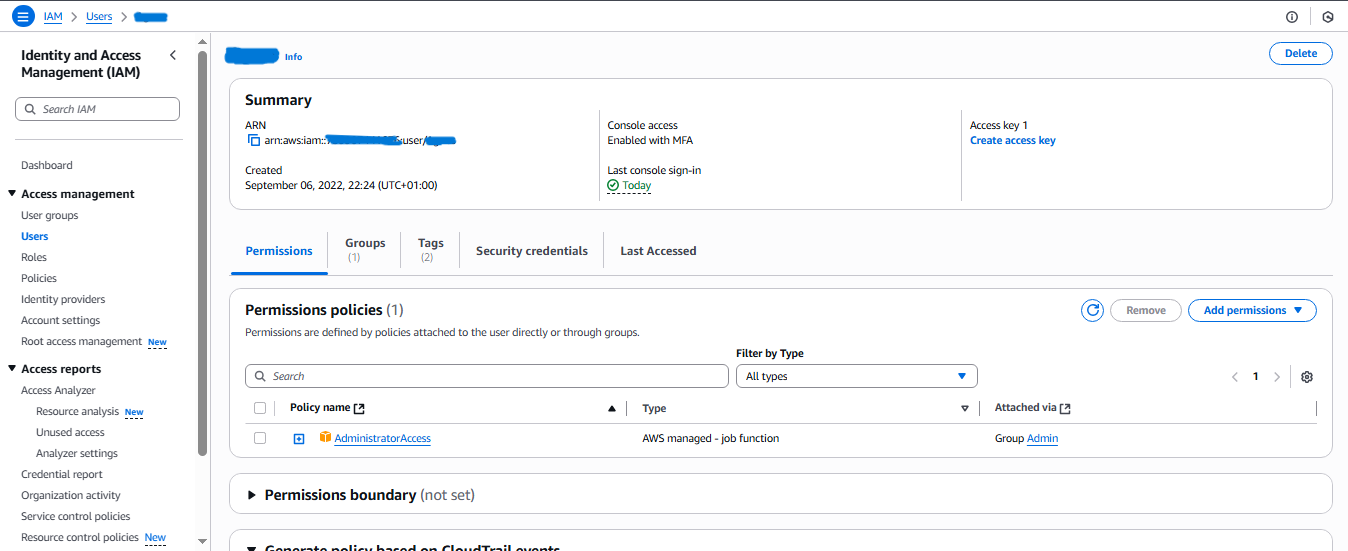This screenshot has width=1348, height=551.
Task: Click the 'AWS managed - job function' cell
Action: tap(710, 438)
